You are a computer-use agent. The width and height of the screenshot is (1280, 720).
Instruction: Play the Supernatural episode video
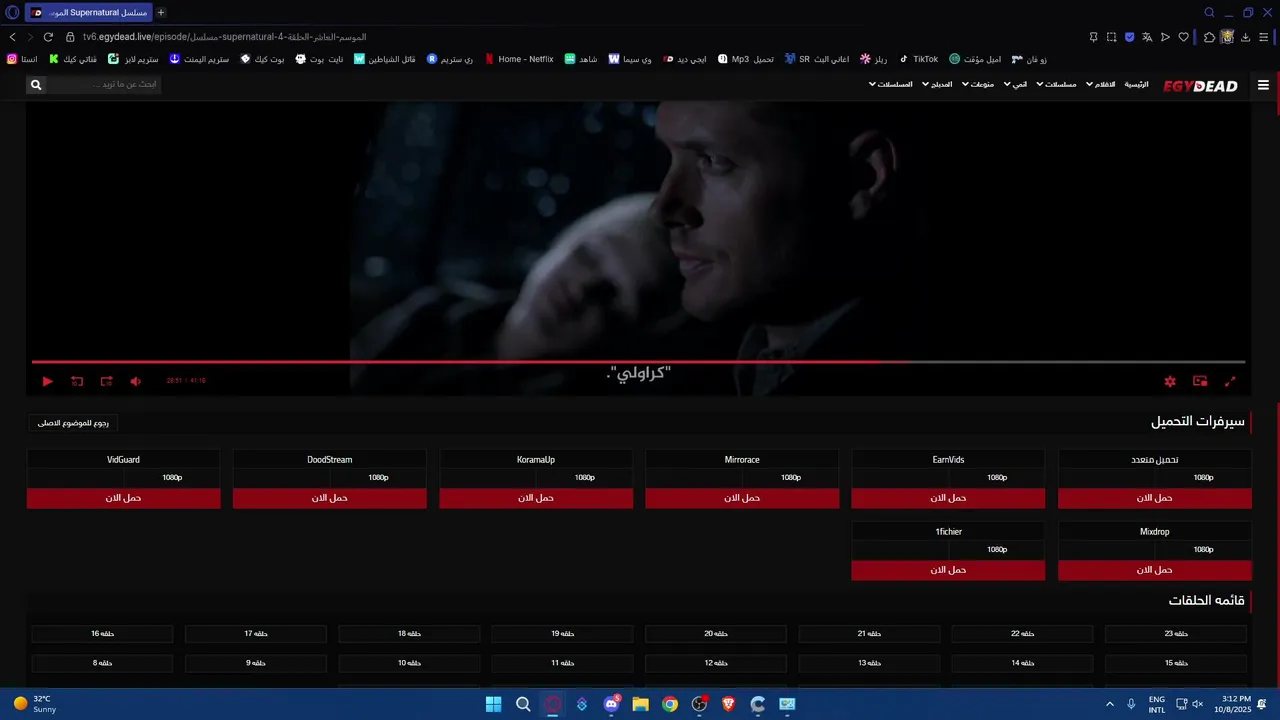coord(47,381)
